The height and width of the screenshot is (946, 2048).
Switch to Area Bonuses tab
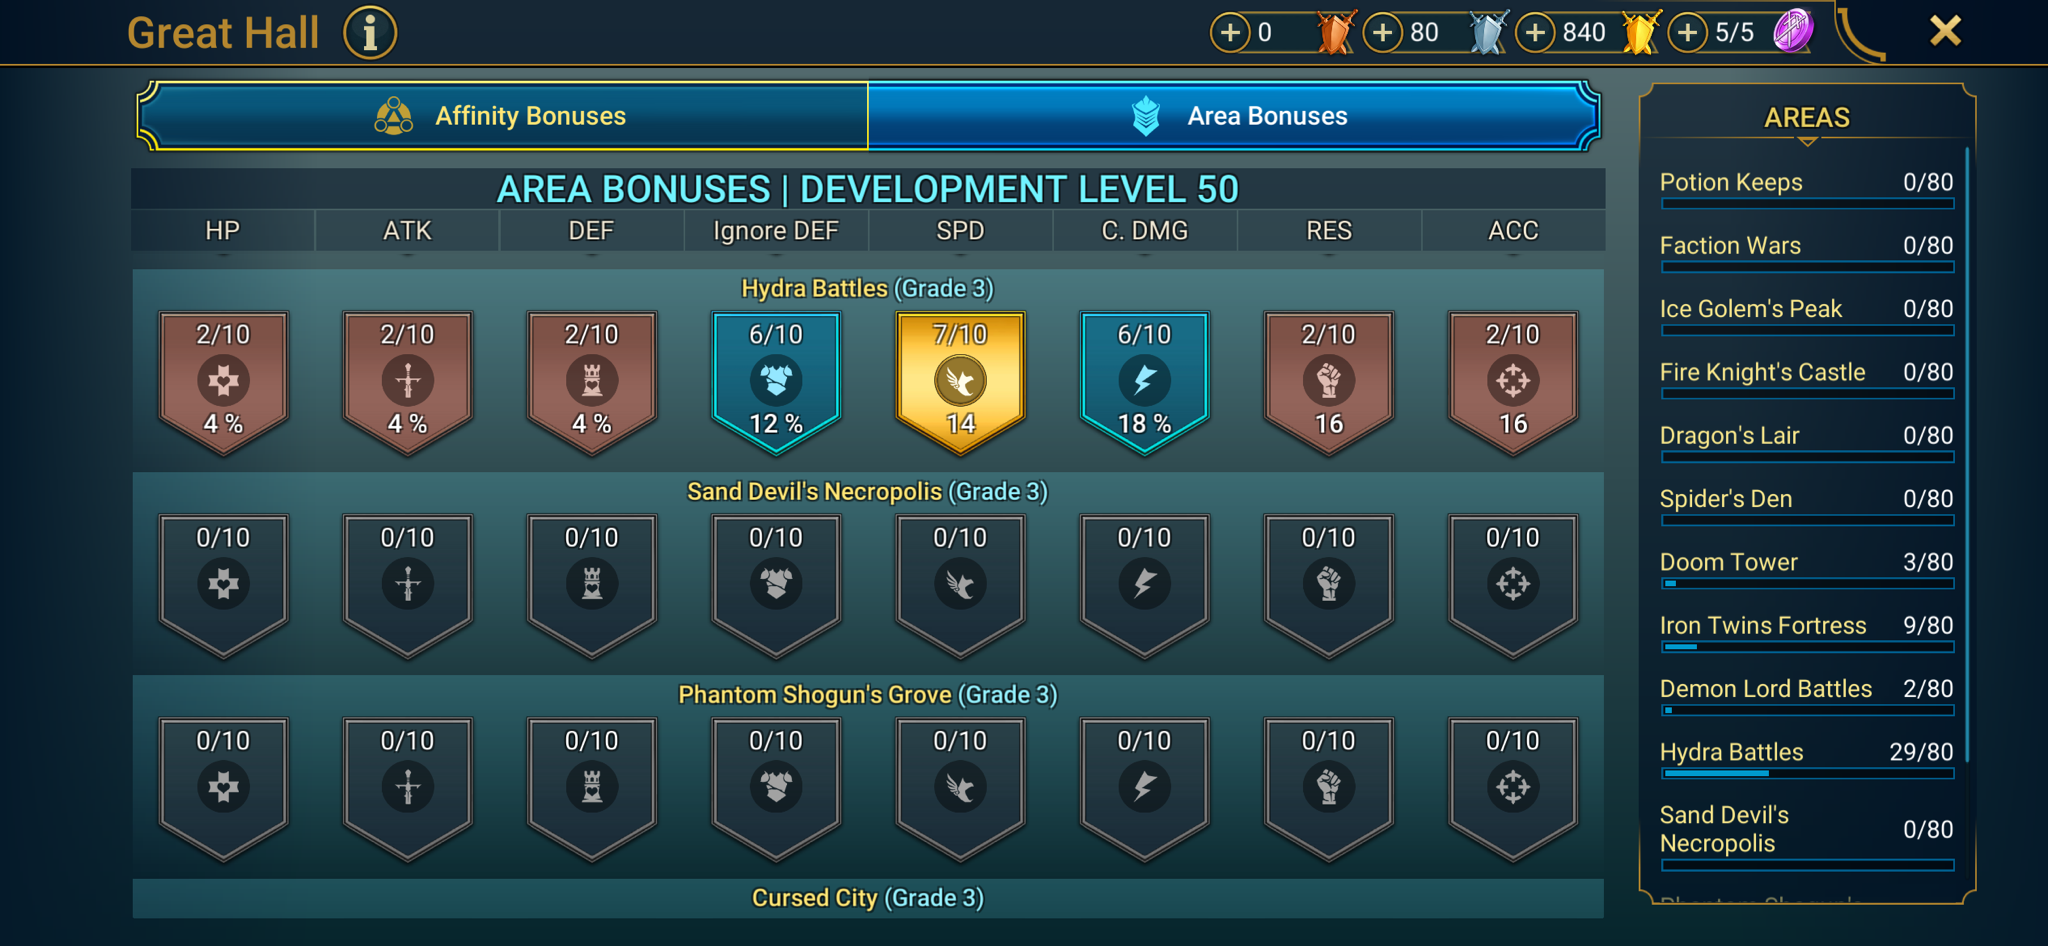(1234, 116)
